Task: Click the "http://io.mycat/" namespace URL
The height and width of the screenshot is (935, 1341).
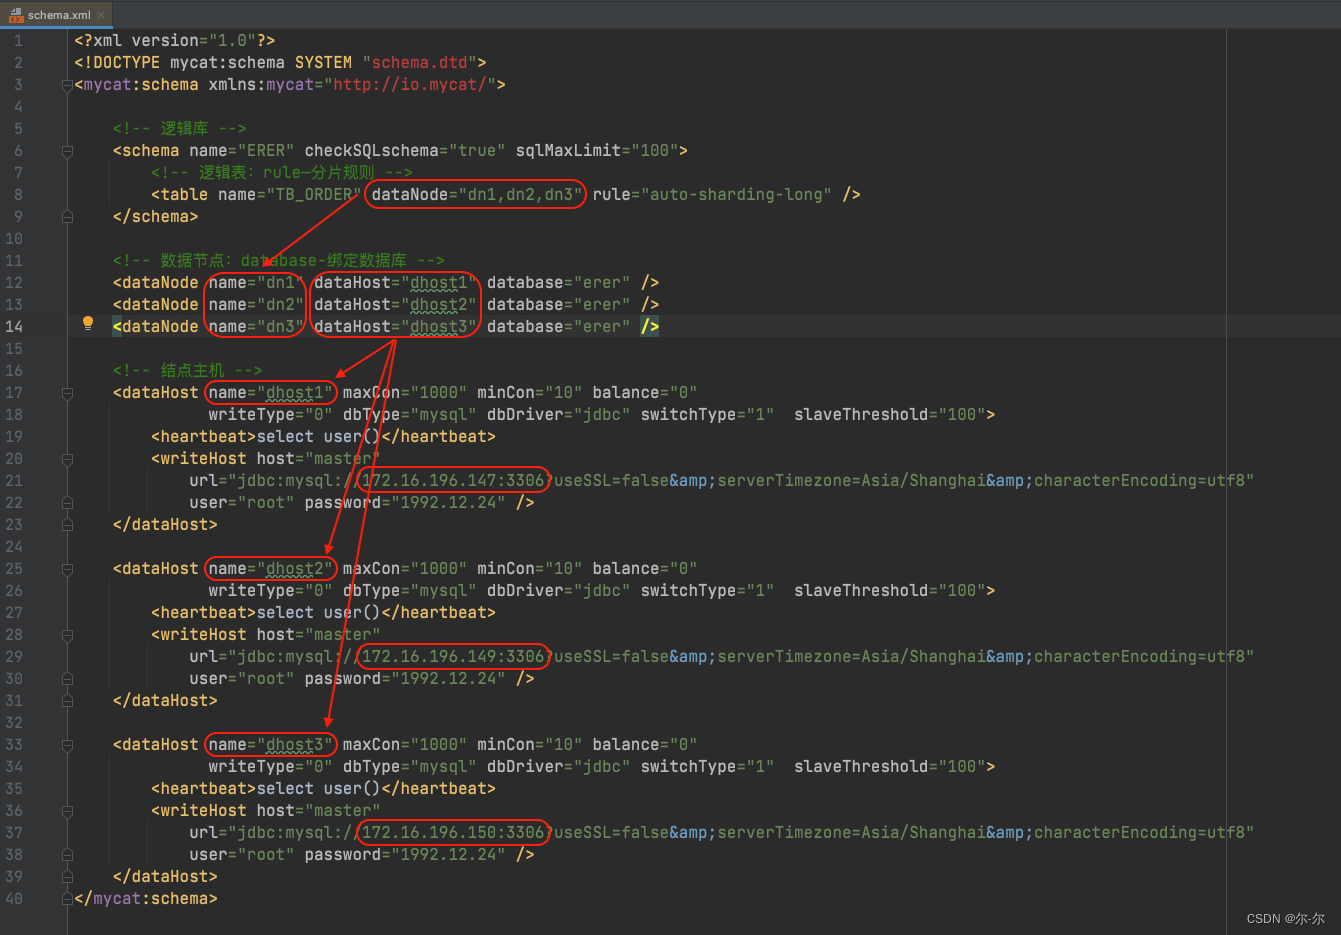Action: (x=410, y=85)
